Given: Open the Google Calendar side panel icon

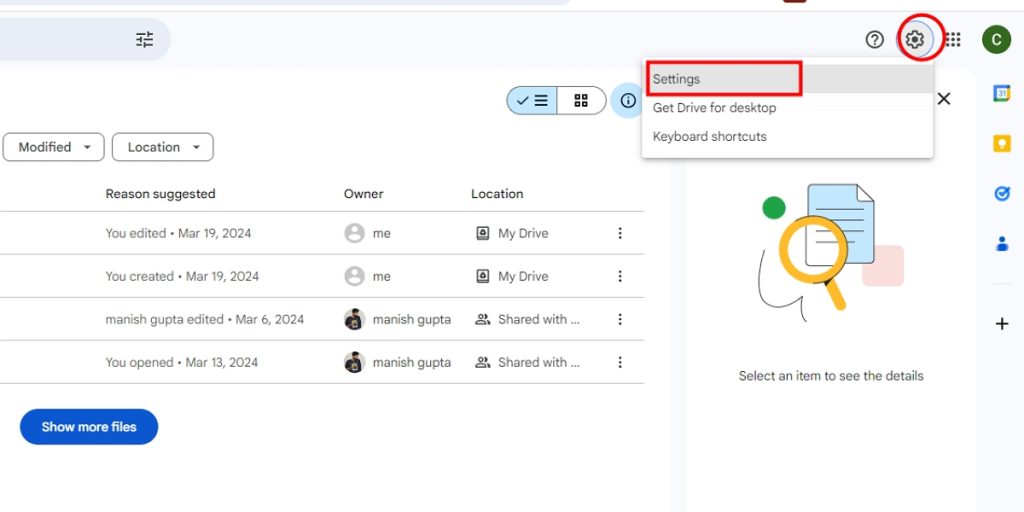Looking at the screenshot, I should [x=1002, y=93].
